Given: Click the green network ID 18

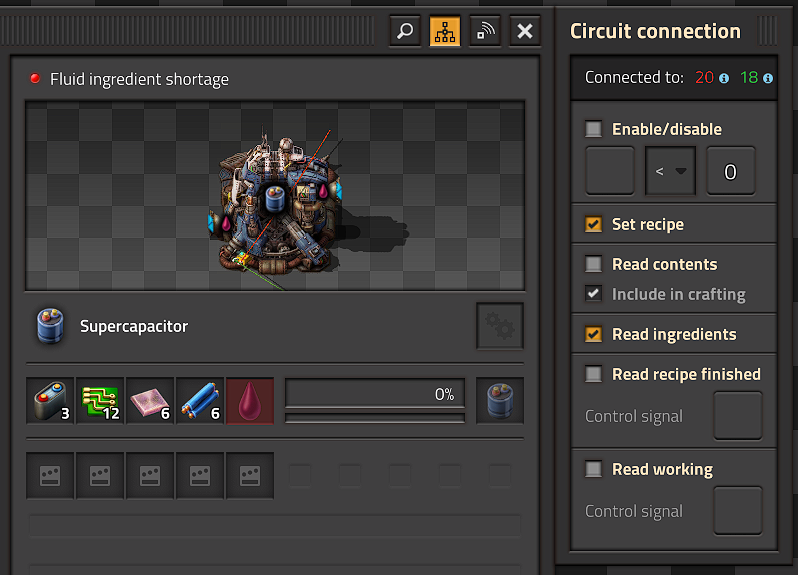Looking at the screenshot, I should tap(749, 77).
